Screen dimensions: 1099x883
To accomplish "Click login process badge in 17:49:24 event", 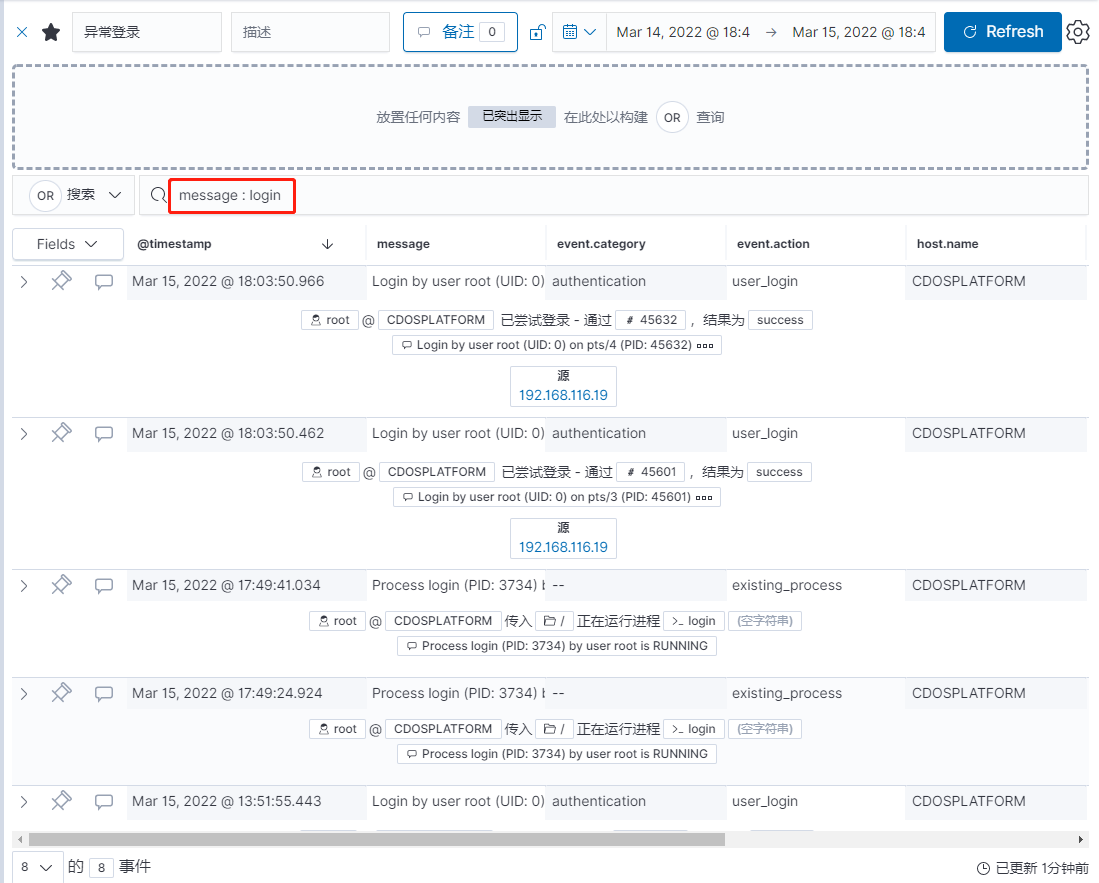I will 694,729.
